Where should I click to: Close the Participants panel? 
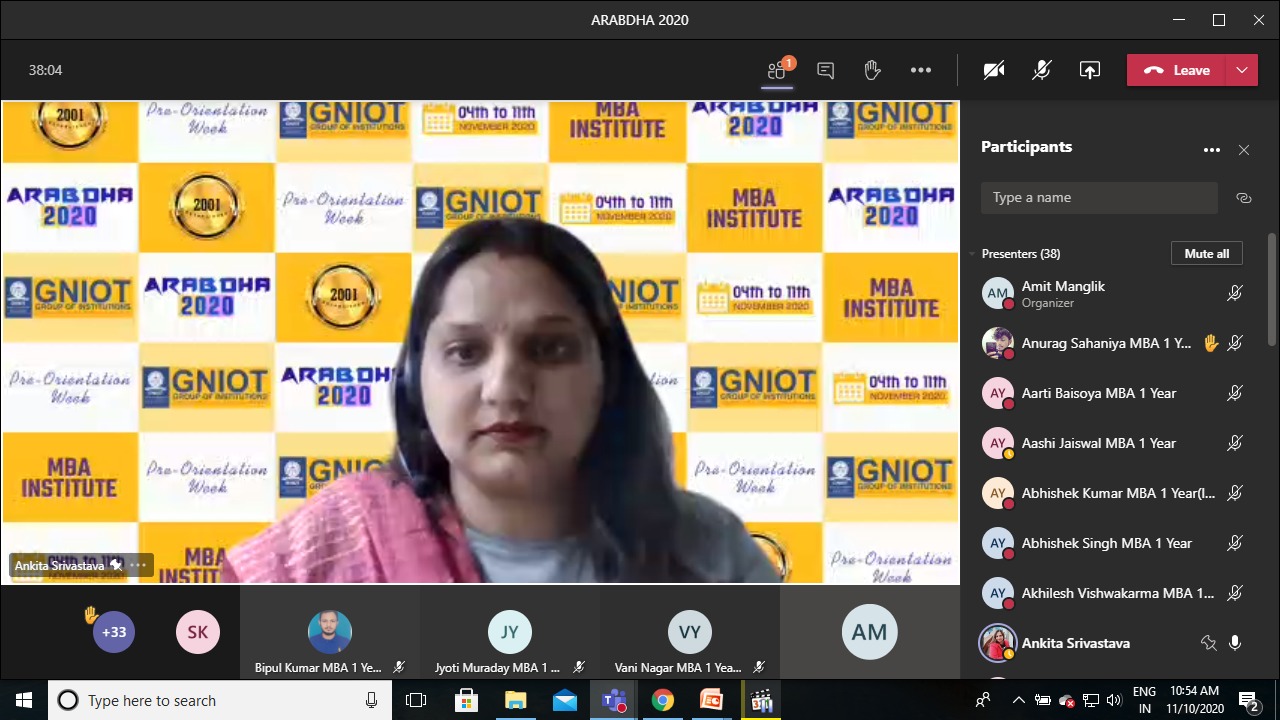1244,150
